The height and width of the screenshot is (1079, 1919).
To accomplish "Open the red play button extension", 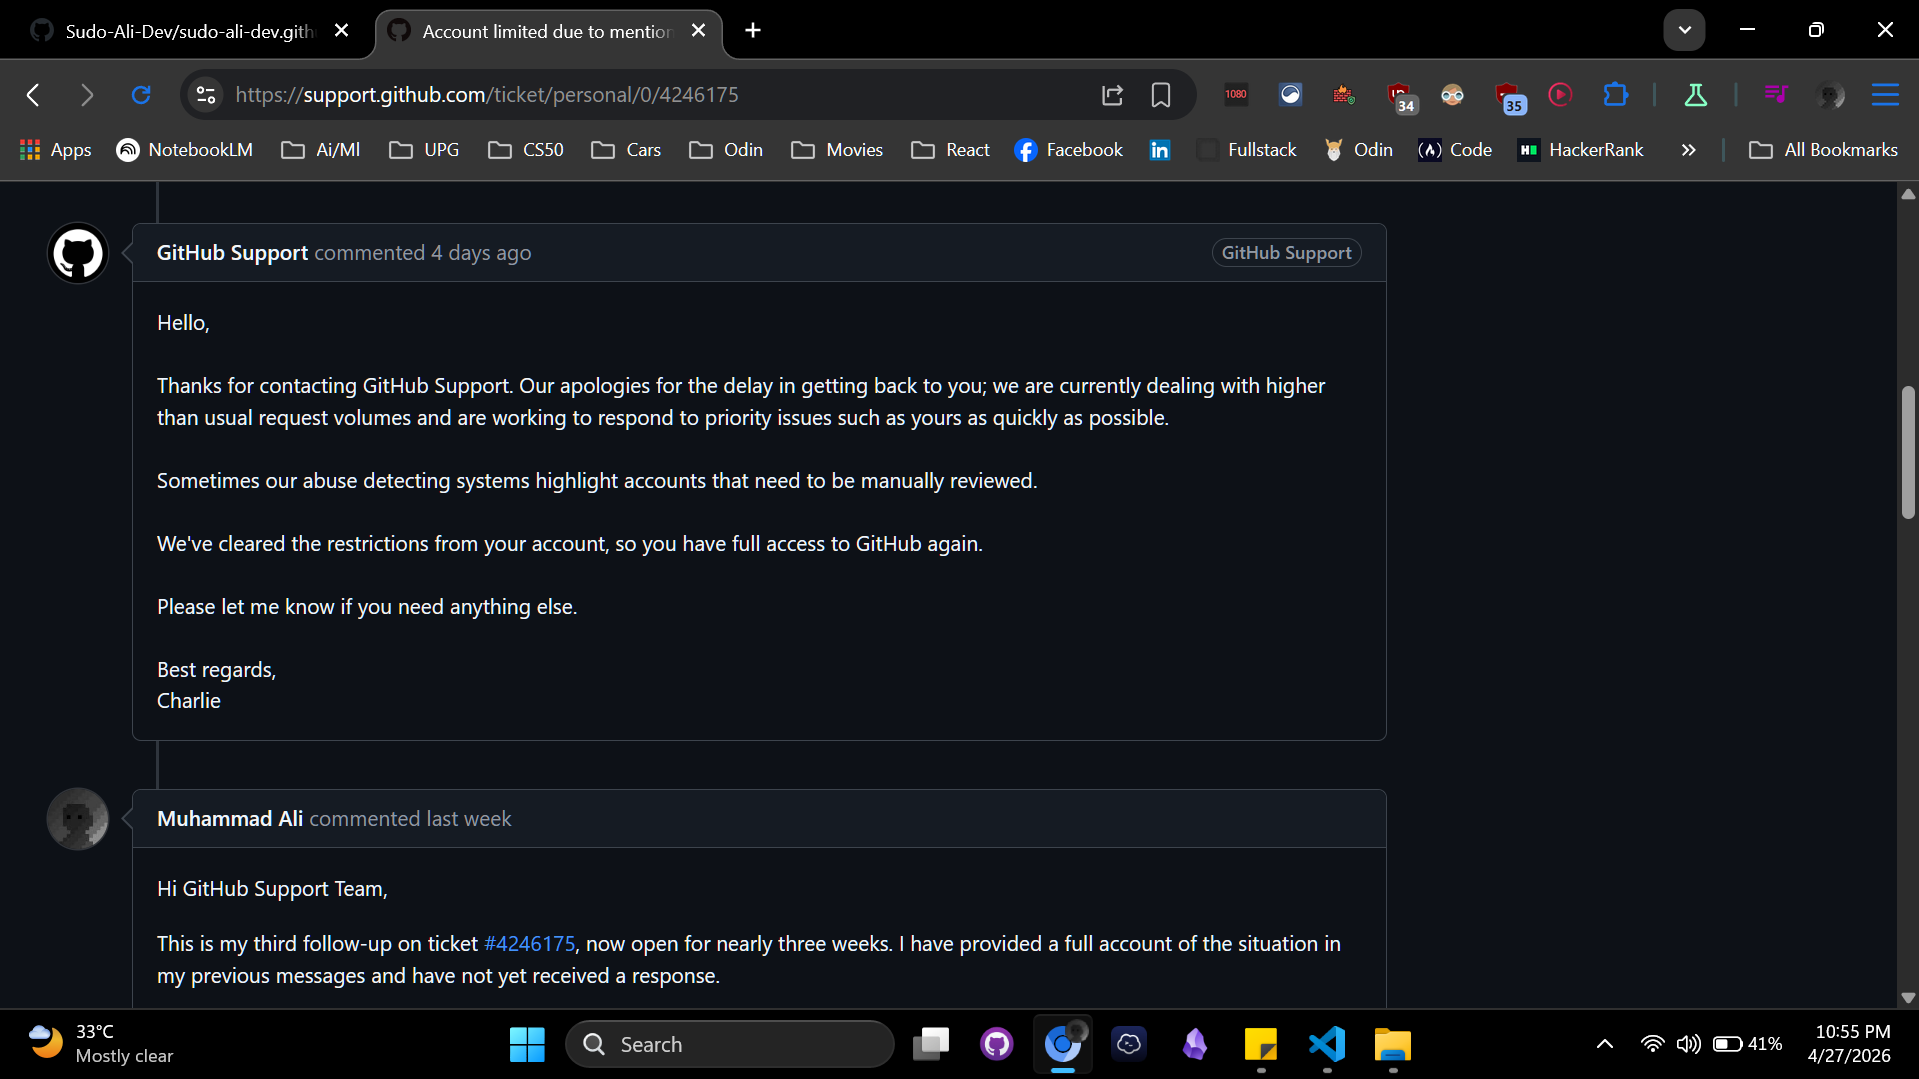I will 1560,95.
